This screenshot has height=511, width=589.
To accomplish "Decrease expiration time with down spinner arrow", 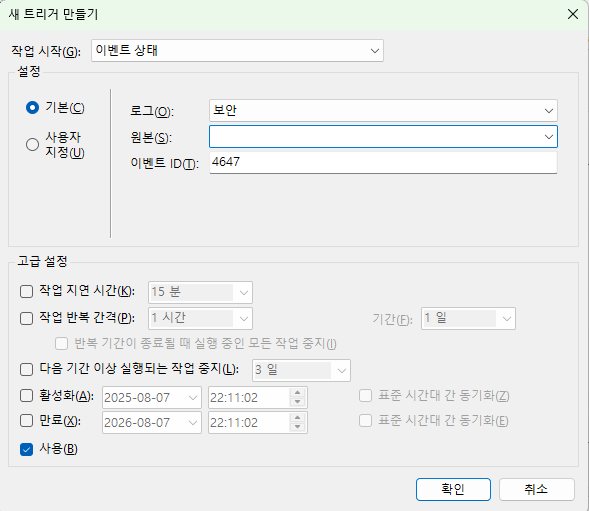I will pos(298,427).
